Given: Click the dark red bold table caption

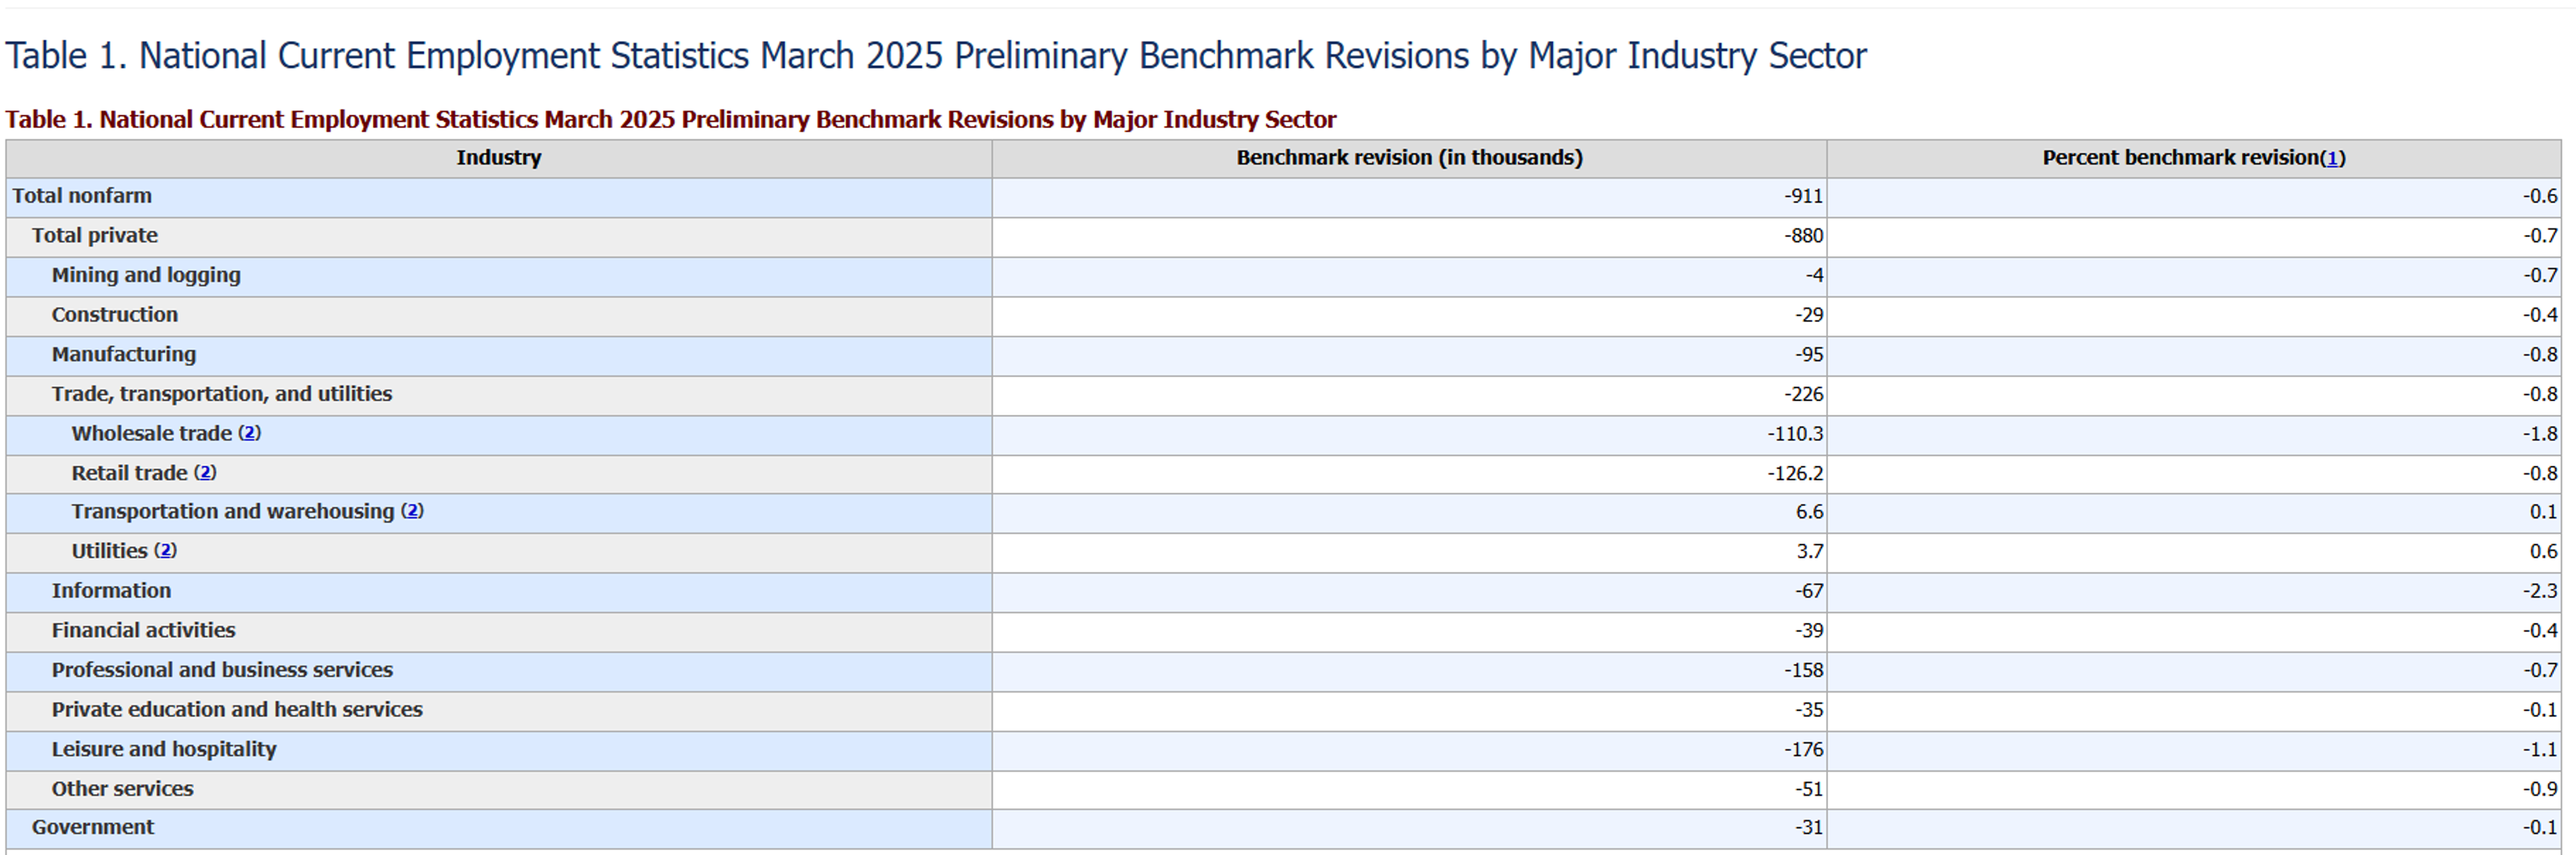Looking at the screenshot, I should click(x=671, y=120).
